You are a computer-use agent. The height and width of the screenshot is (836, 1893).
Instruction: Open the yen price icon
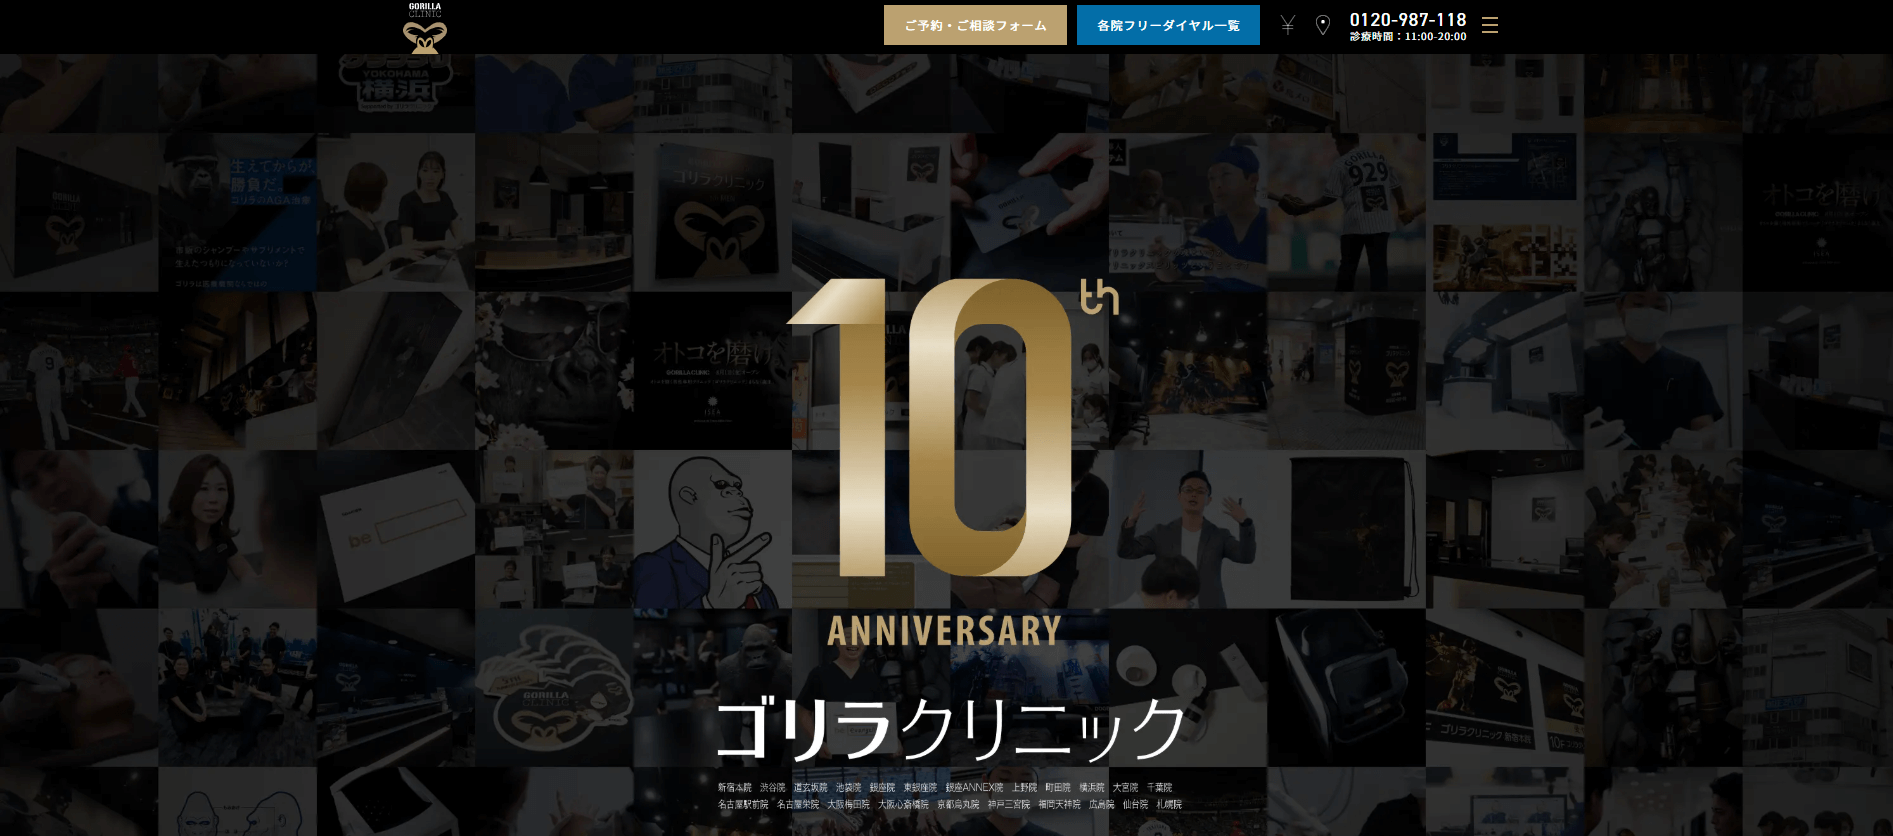pos(1288,25)
